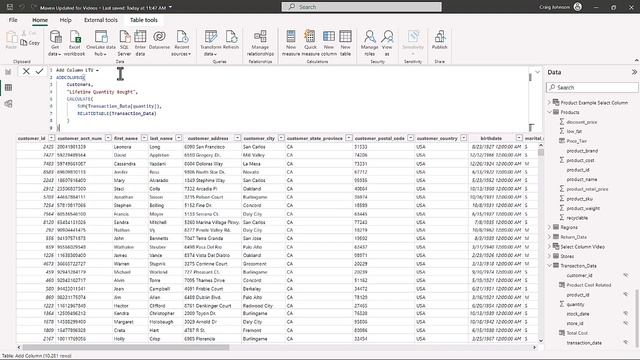The width and height of the screenshot is (640, 360).
Task: Click Transform data in ribbon
Action: point(211,42)
